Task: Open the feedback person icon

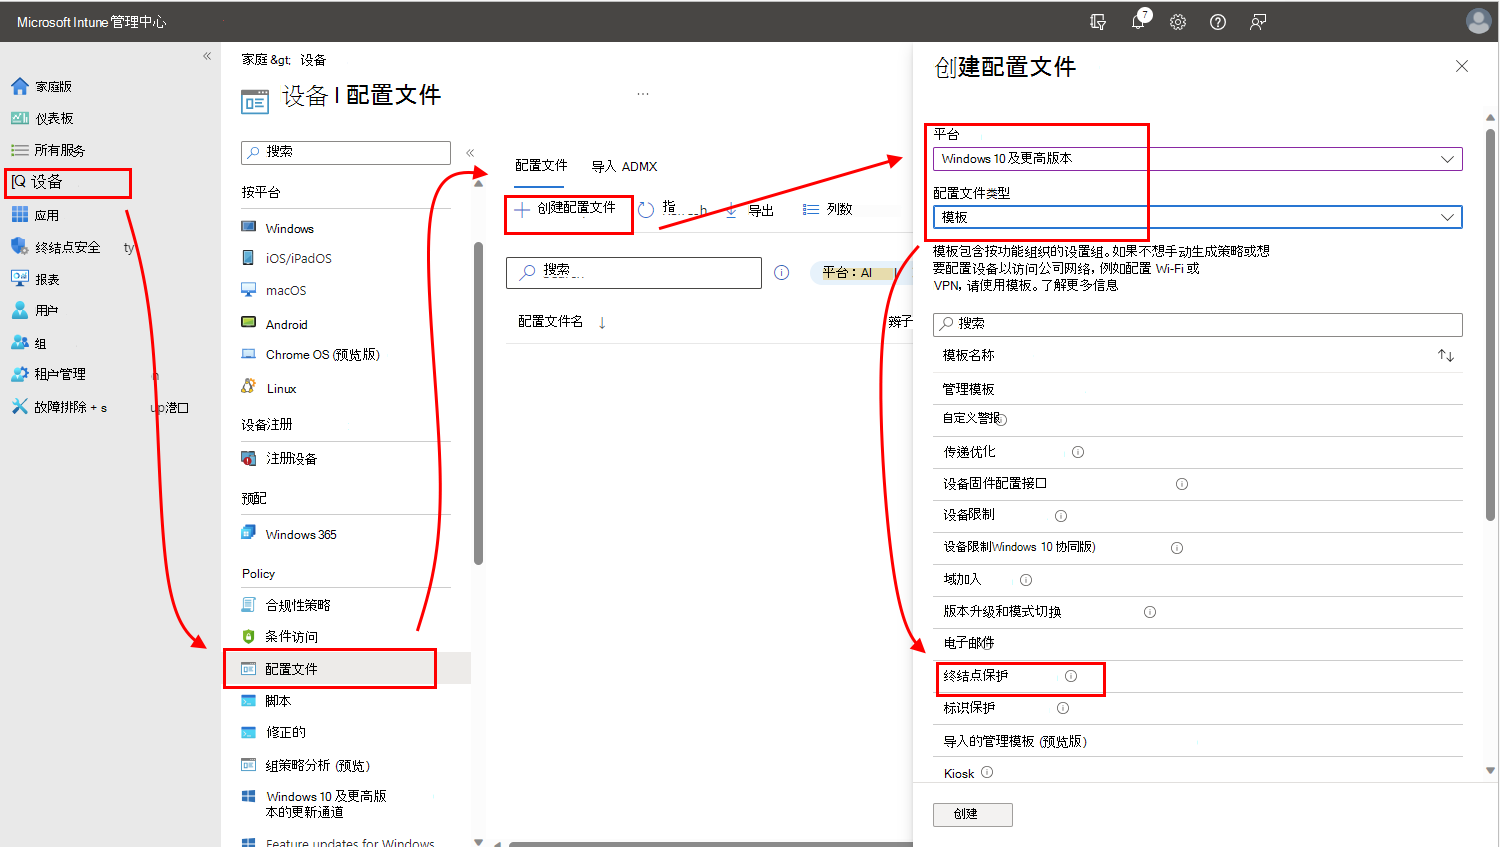Action: tap(1258, 22)
